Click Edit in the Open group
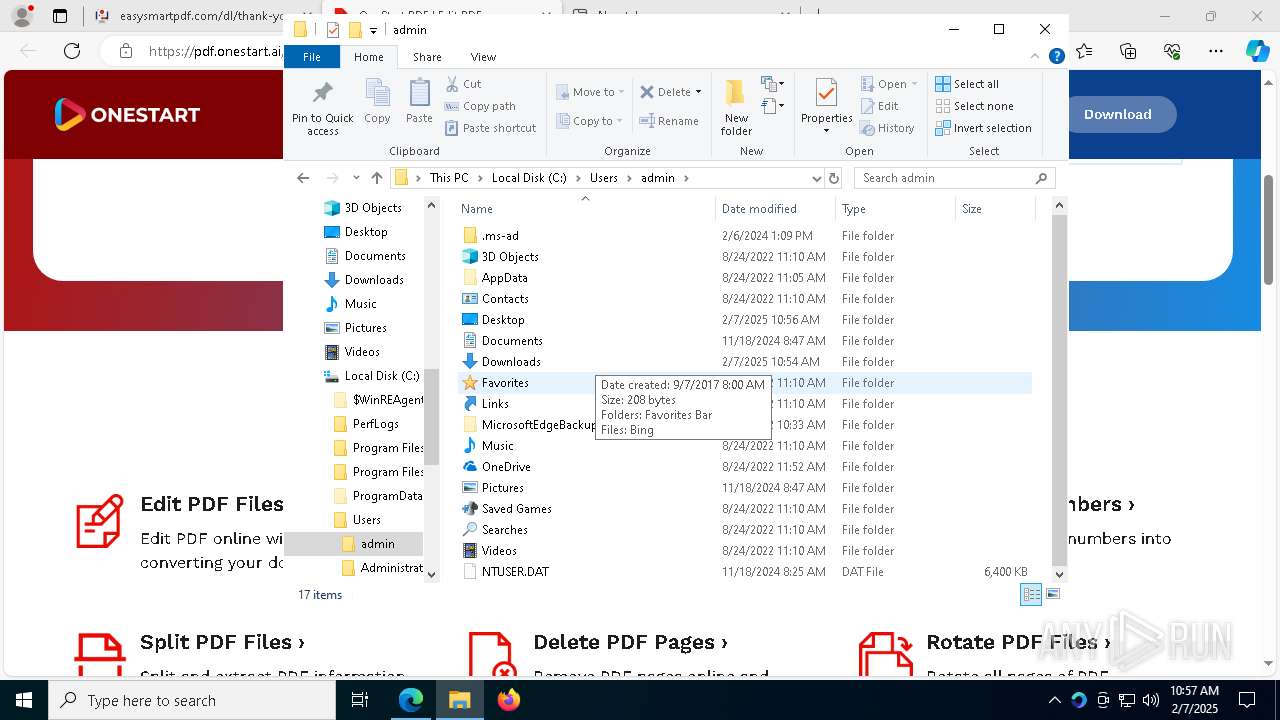The image size is (1280, 720). [x=878, y=106]
